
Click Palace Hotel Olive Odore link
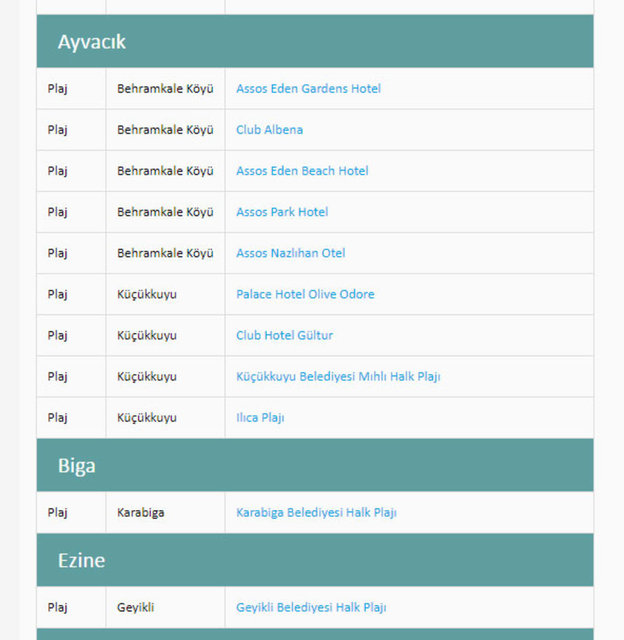(x=305, y=294)
